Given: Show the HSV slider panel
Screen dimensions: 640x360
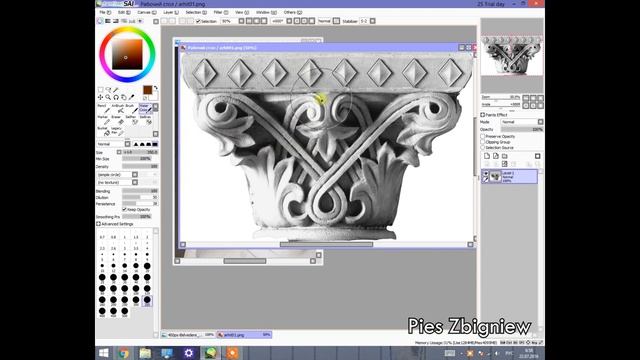Looking at the screenshot, I should pos(116,21).
